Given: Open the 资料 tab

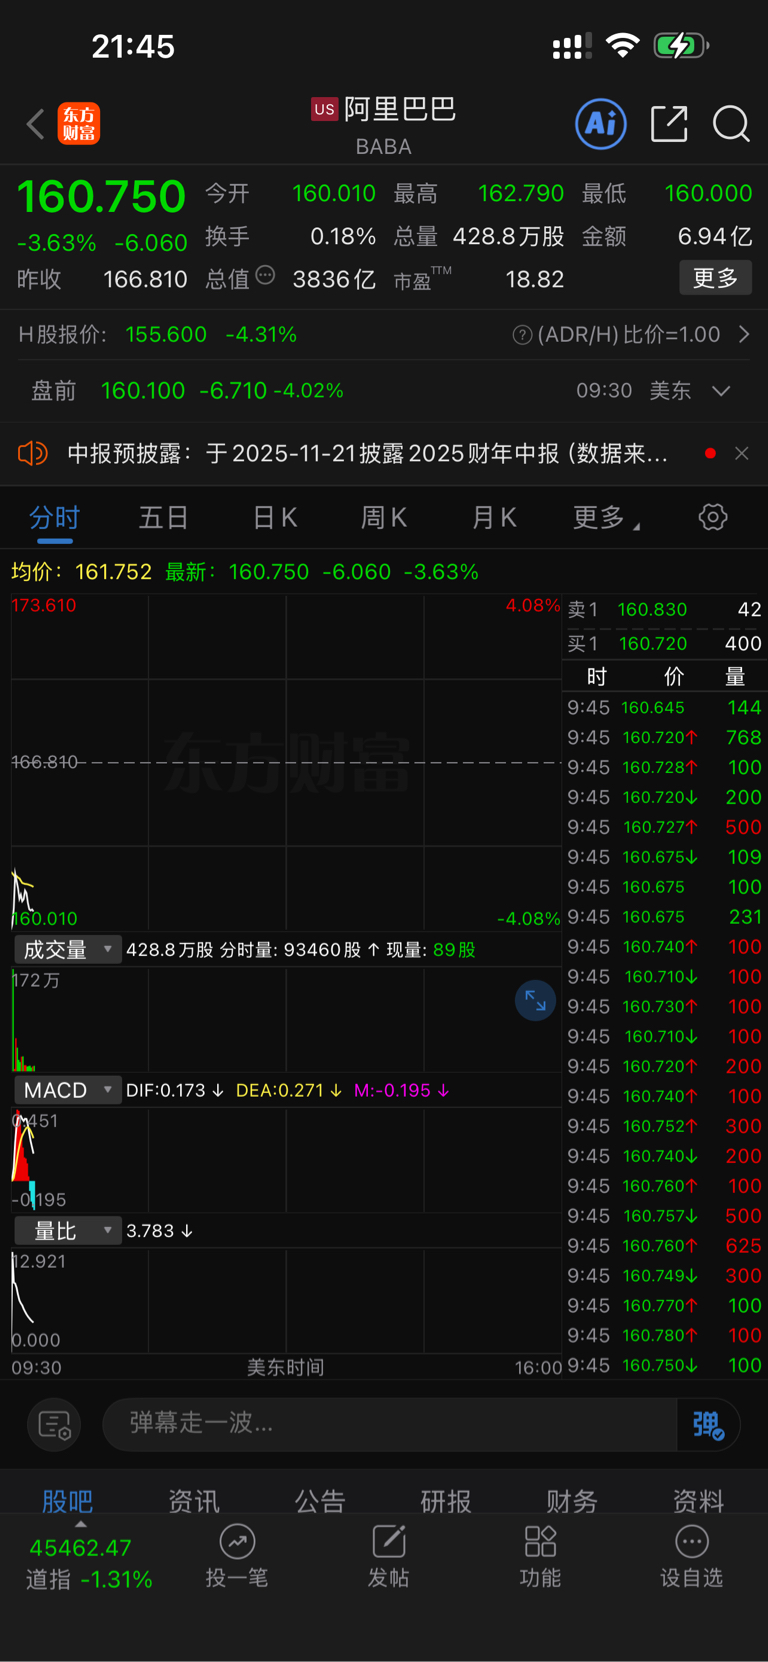Looking at the screenshot, I should pyautogui.click(x=698, y=1500).
